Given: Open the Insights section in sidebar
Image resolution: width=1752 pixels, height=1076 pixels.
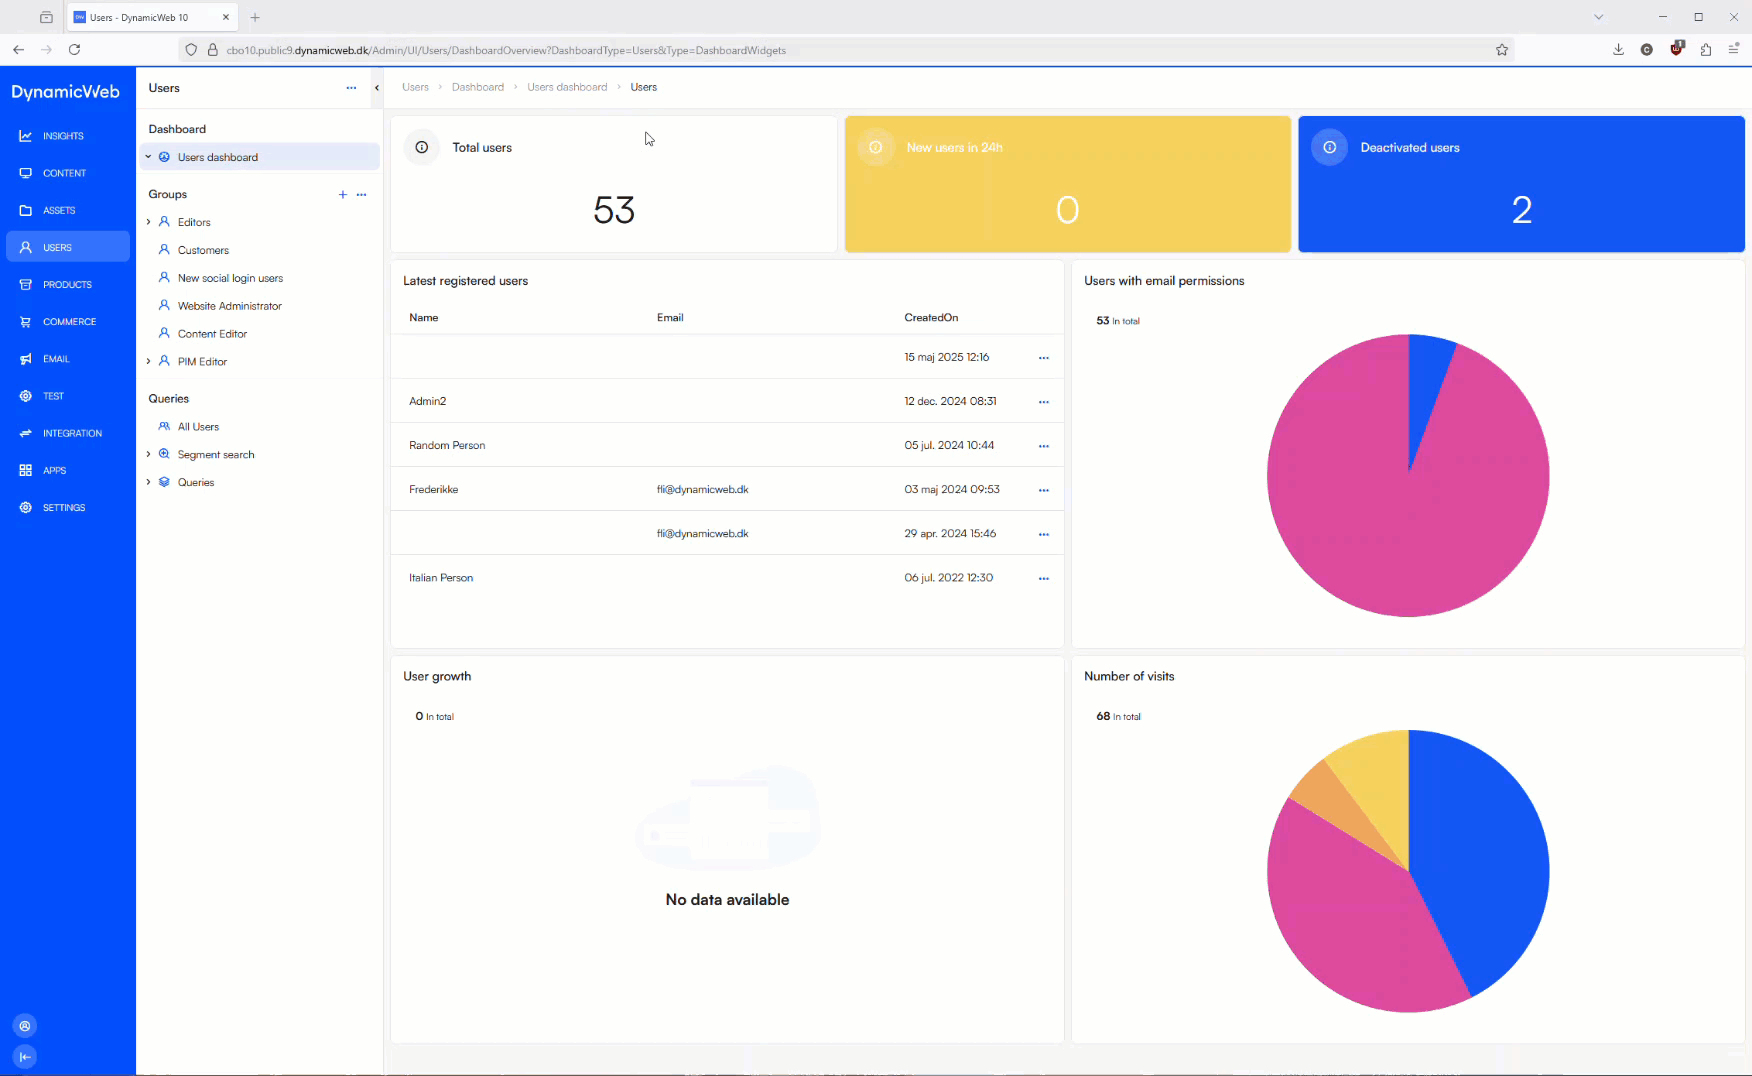Looking at the screenshot, I should 62,135.
